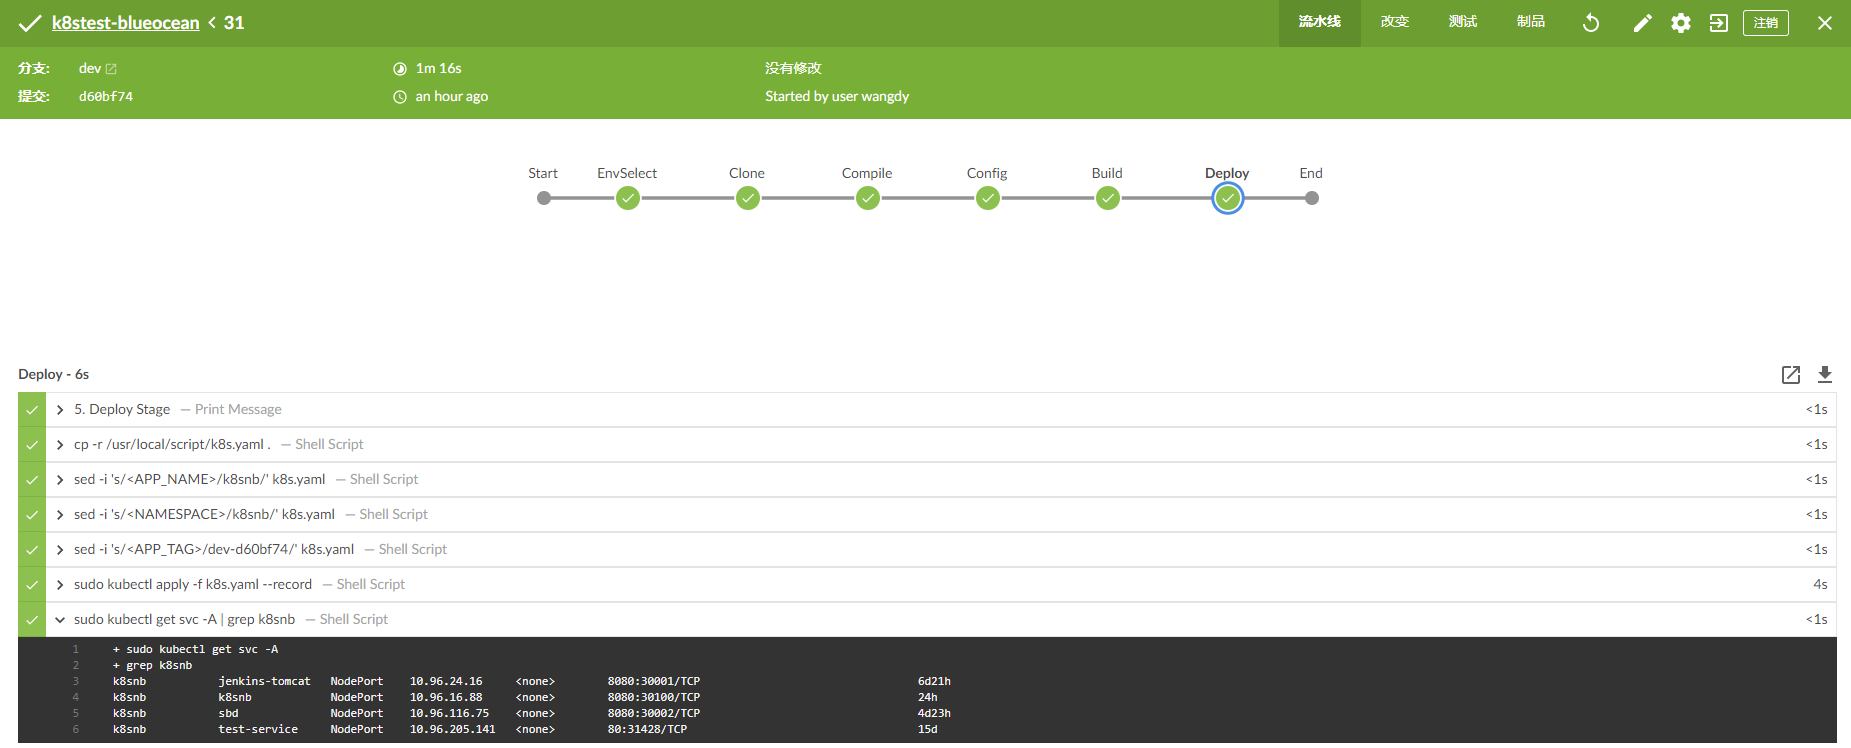
Task: Open the k8stest-blueocean pipeline link
Action: [125, 23]
